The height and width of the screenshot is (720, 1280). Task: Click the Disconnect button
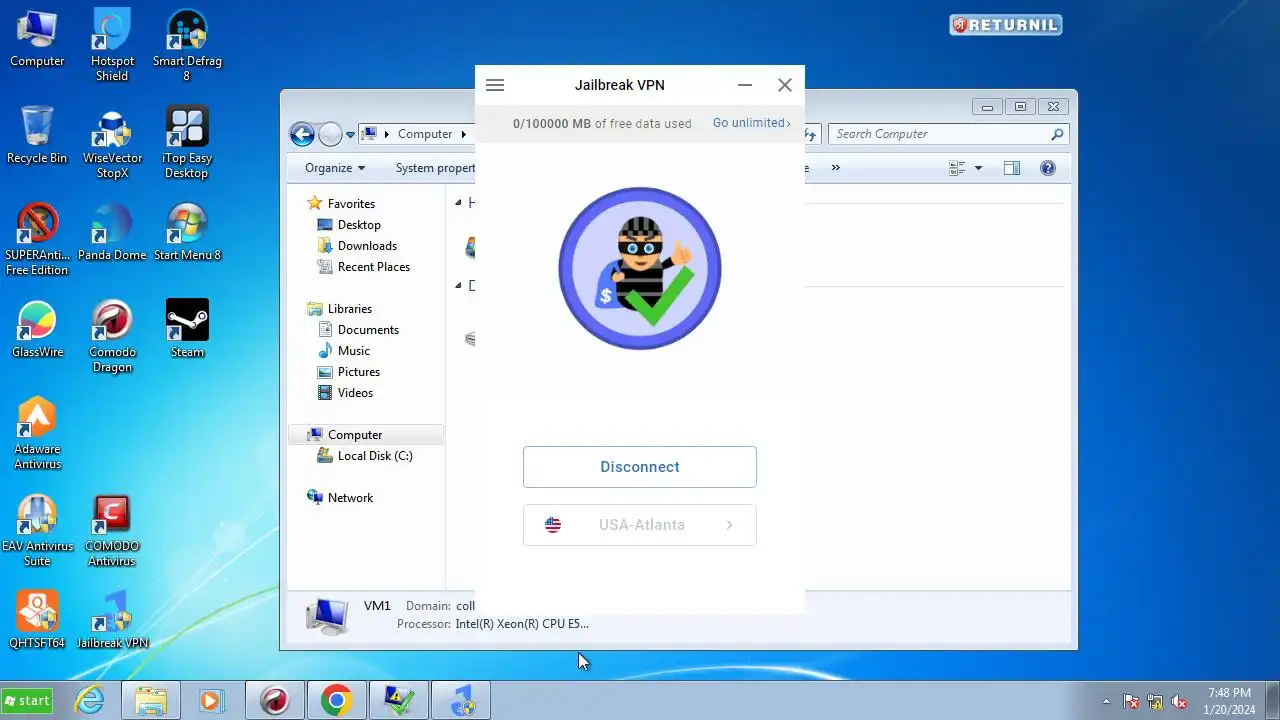pos(640,467)
